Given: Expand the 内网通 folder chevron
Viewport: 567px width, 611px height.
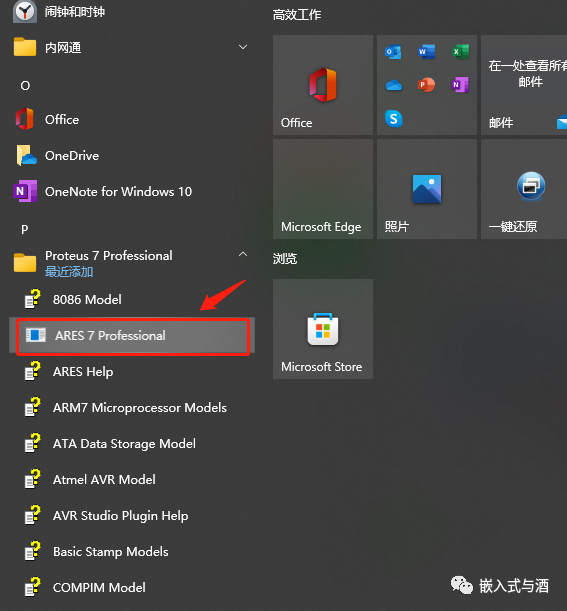Looking at the screenshot, I should (x=243, y=47).
